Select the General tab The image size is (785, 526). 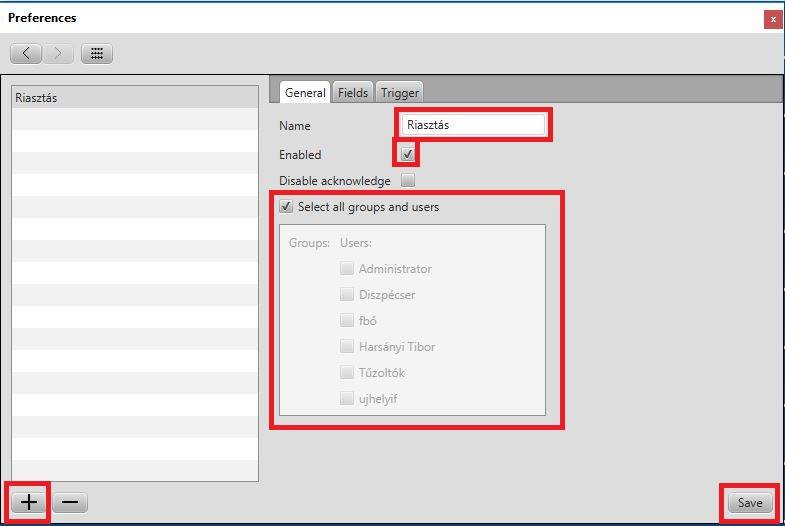(x=305, y=92)
